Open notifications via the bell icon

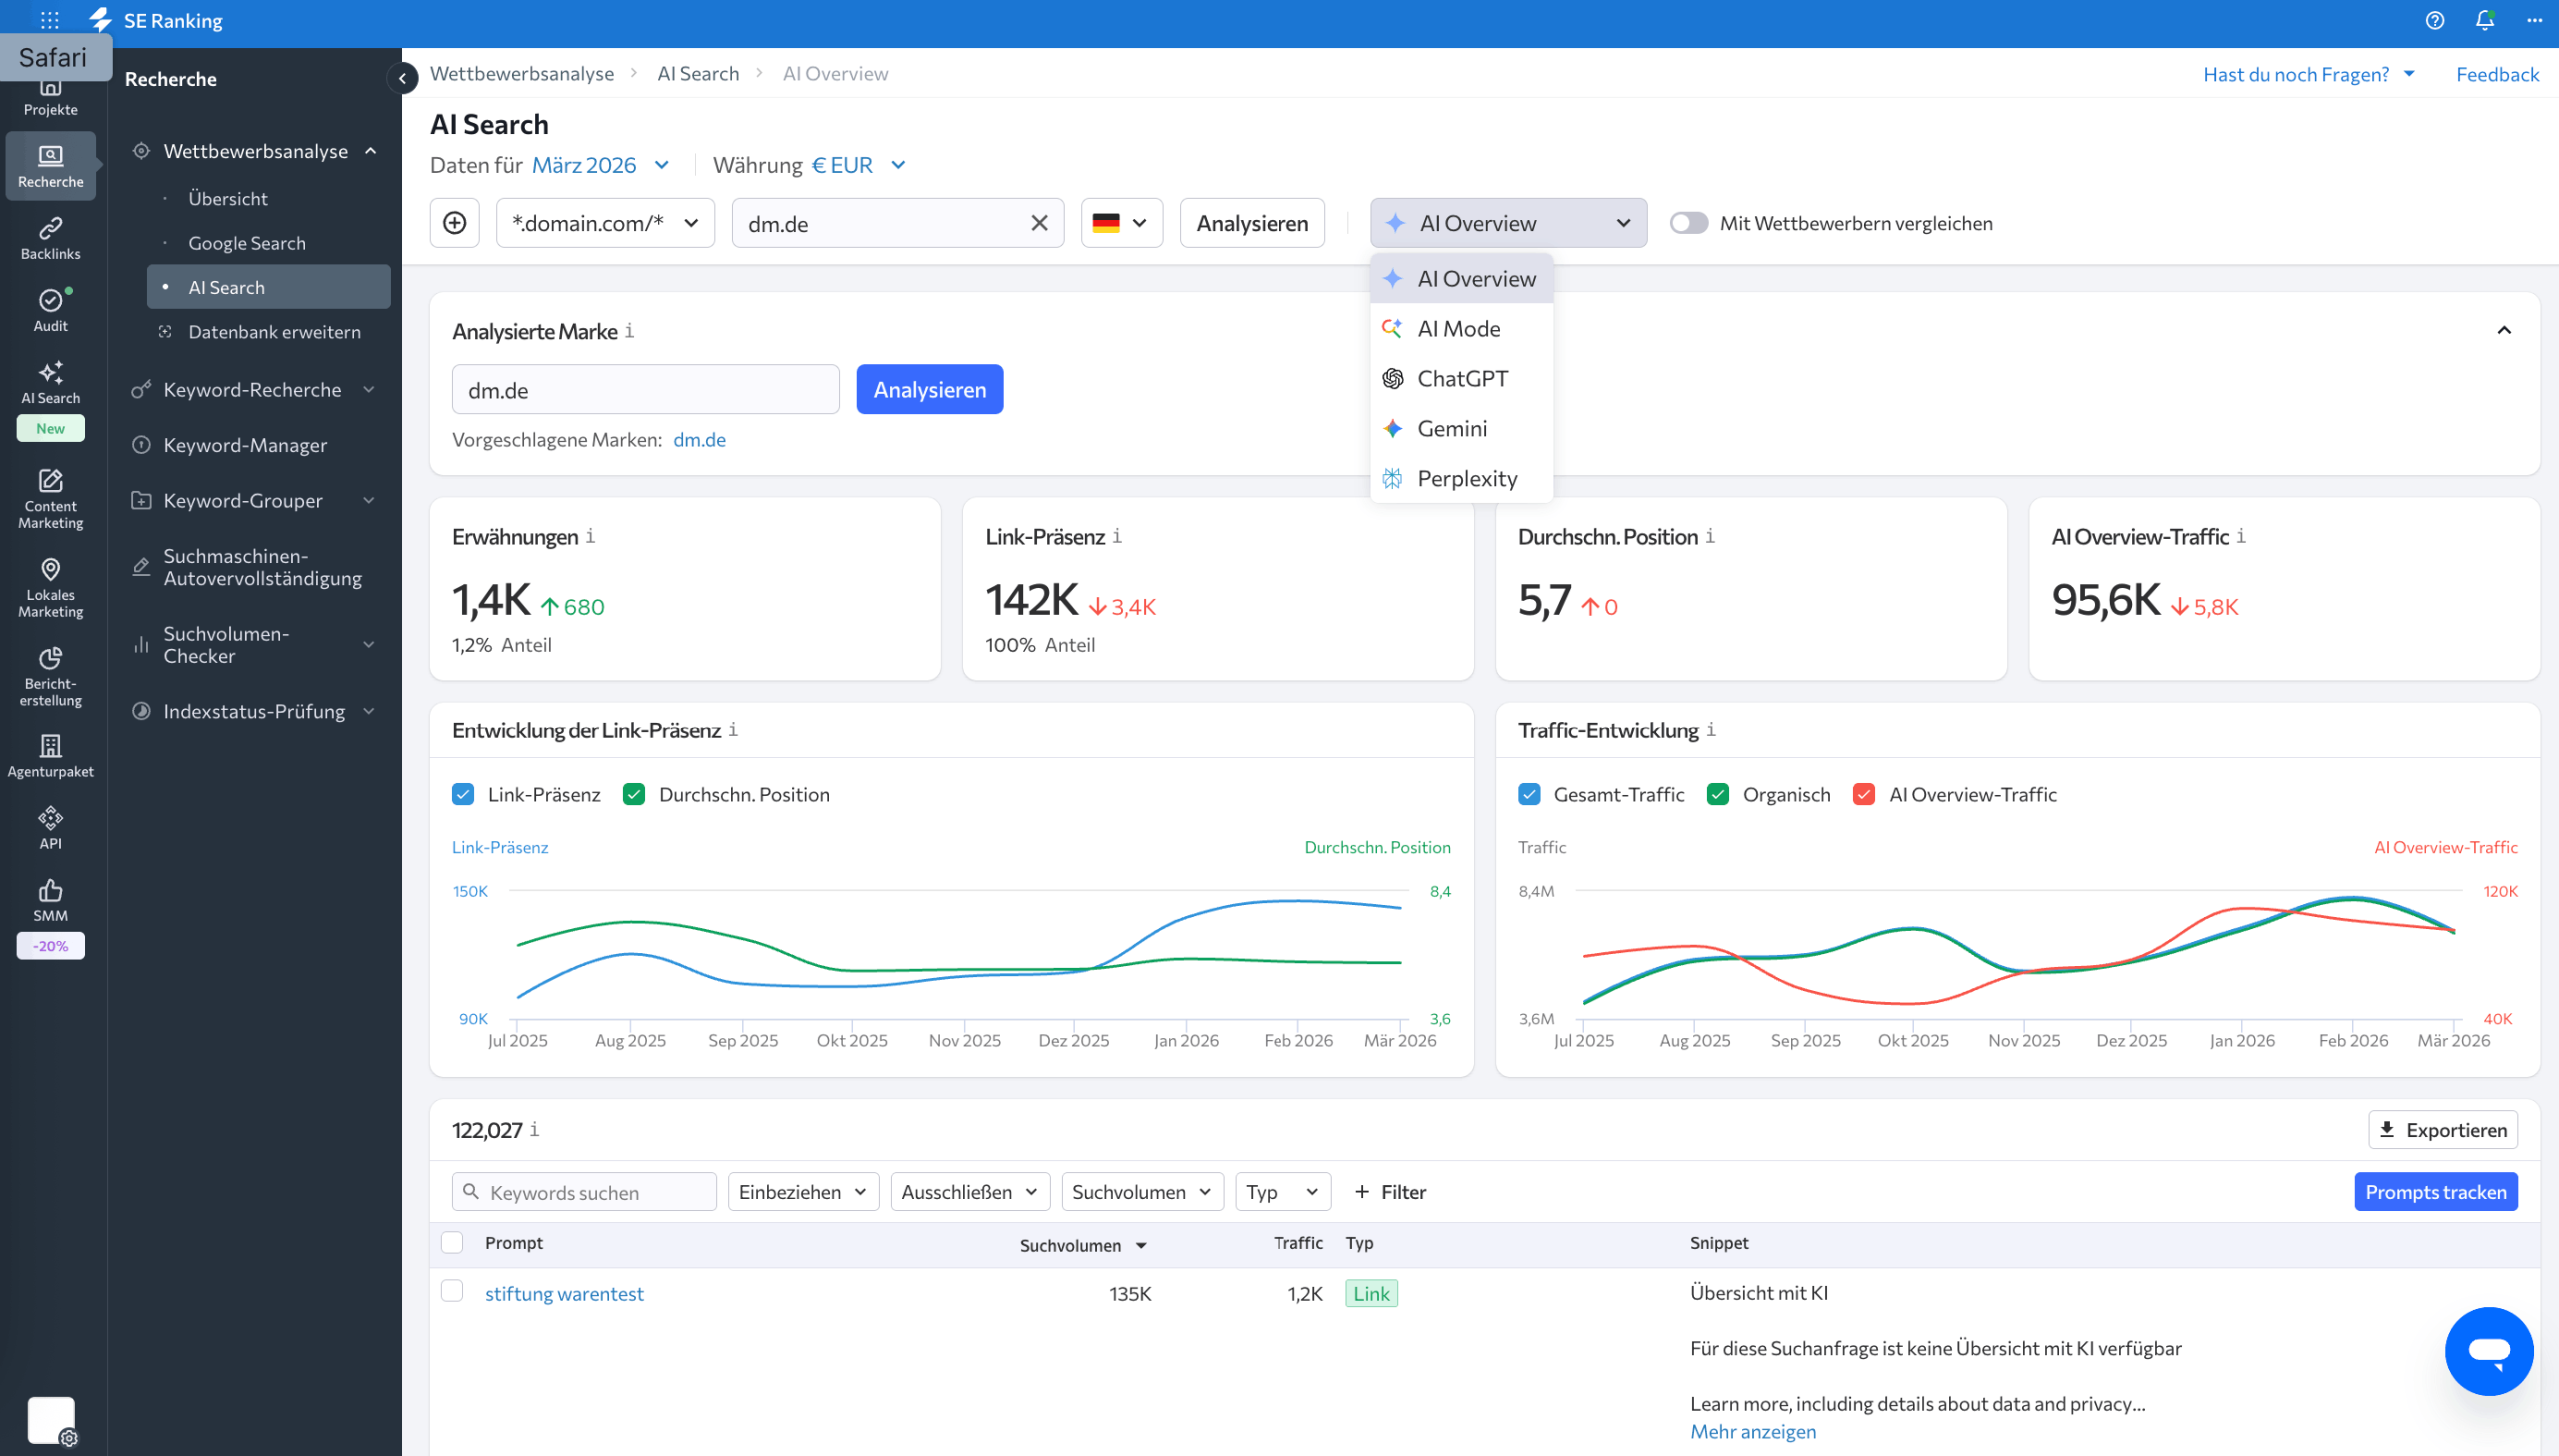2484,20
